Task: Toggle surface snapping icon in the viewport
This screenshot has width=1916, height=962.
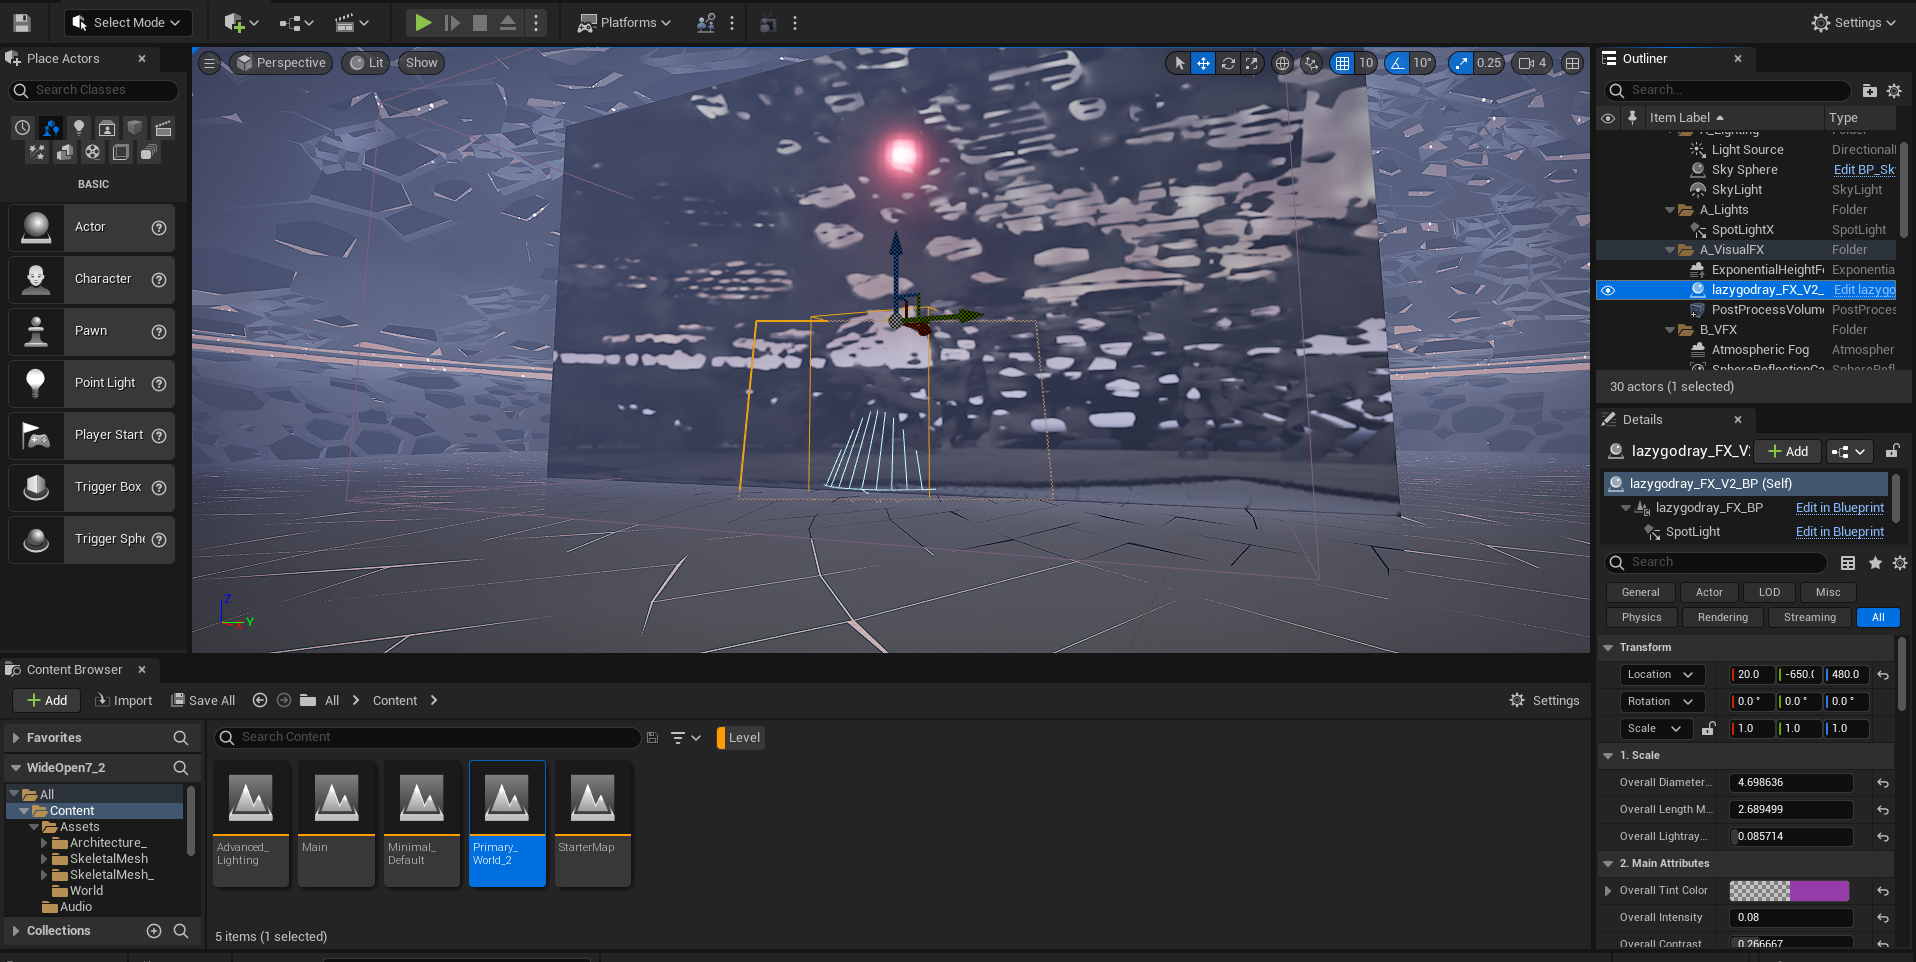Action: coord(1311,63)
